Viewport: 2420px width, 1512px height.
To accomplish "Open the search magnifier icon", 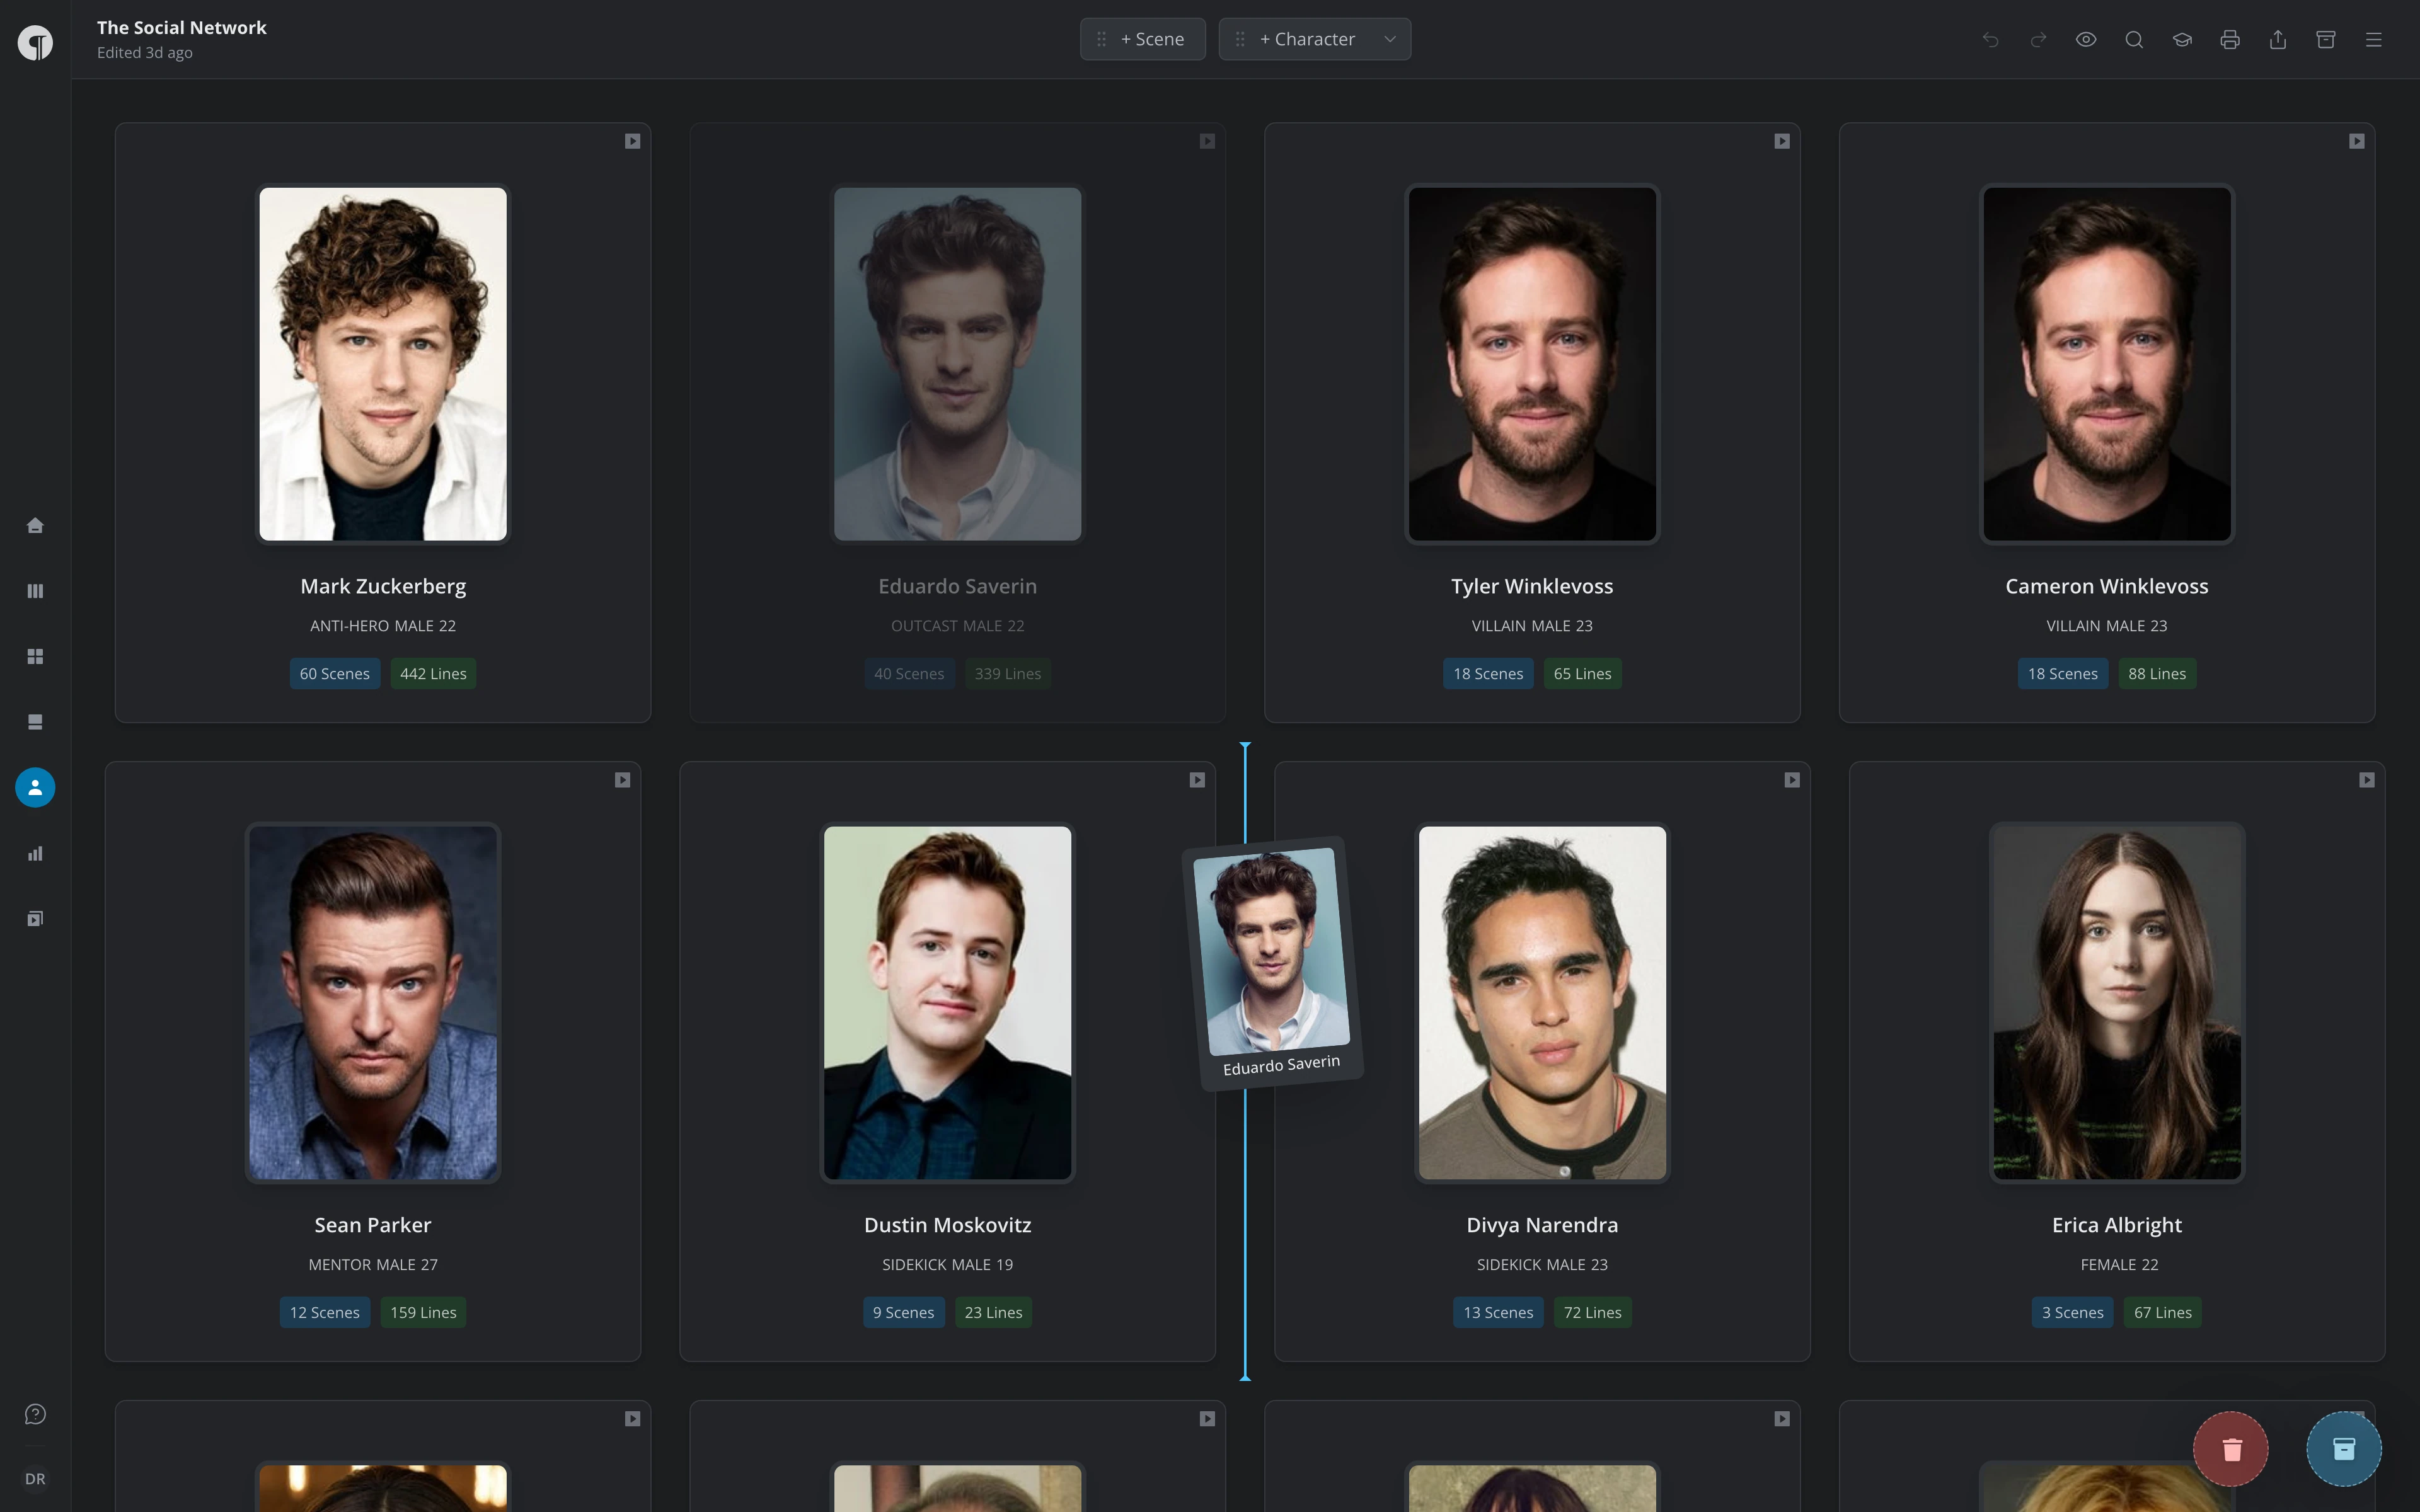I will tap(2134, 39).
